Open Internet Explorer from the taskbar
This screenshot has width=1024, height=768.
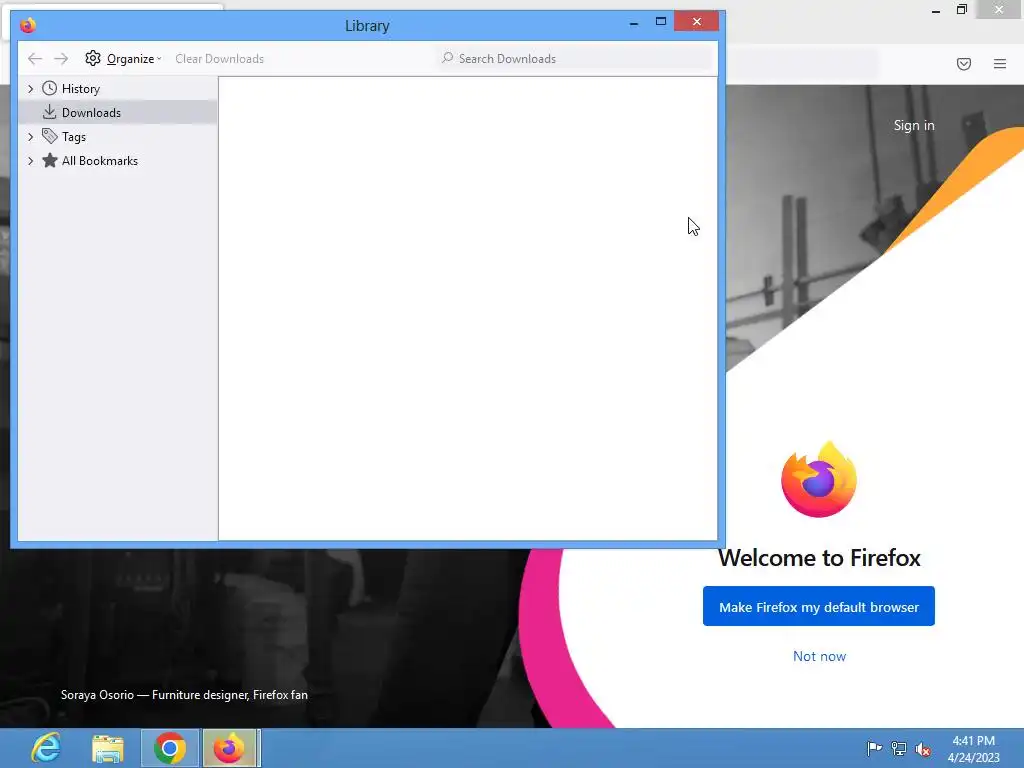(46, 748)
